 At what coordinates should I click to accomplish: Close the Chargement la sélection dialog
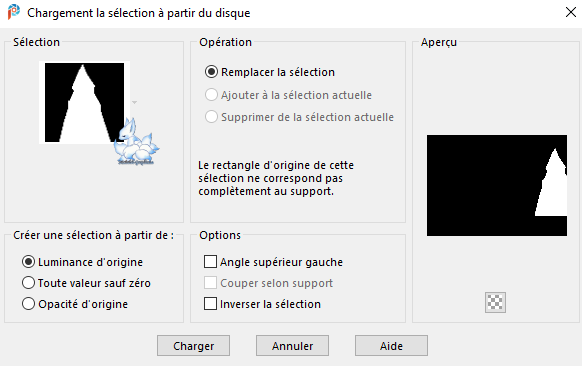[570, 12]
